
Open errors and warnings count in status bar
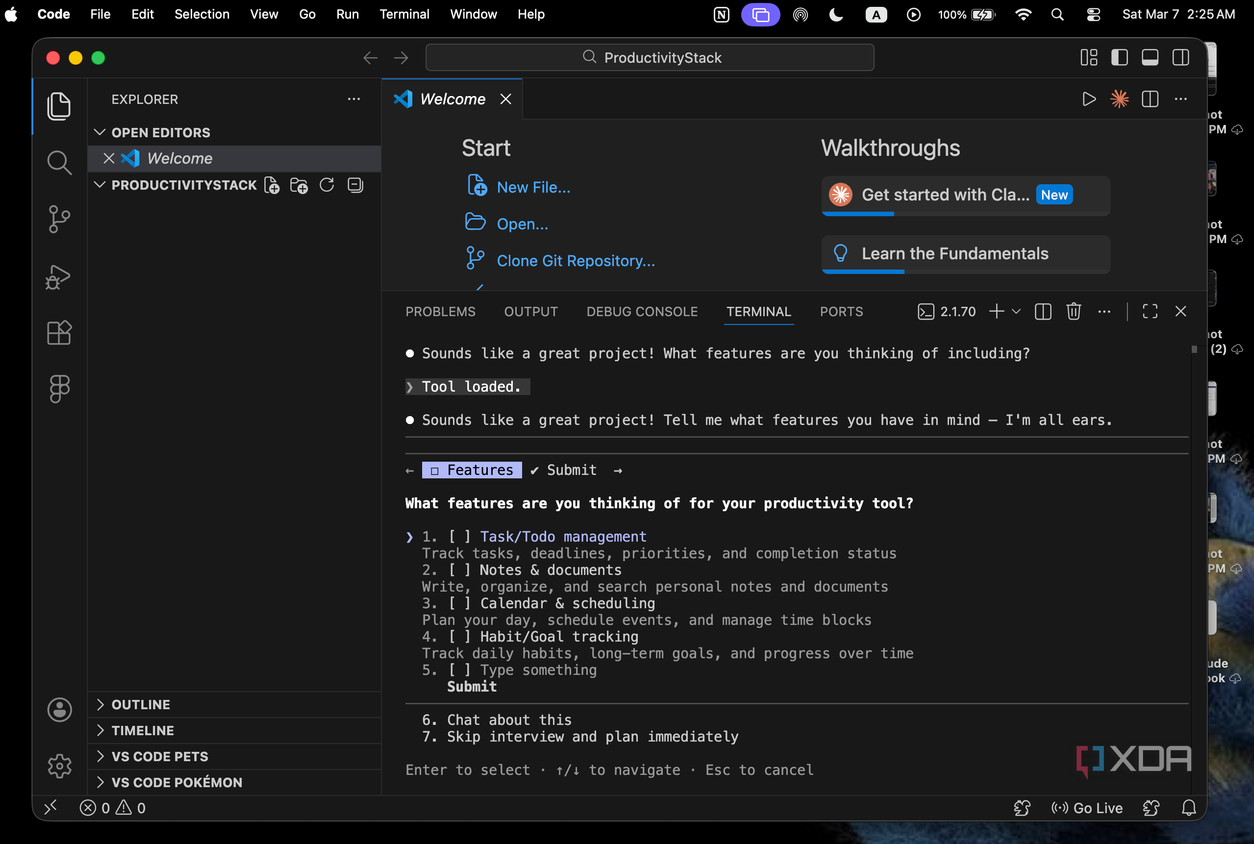click(113, 808)
